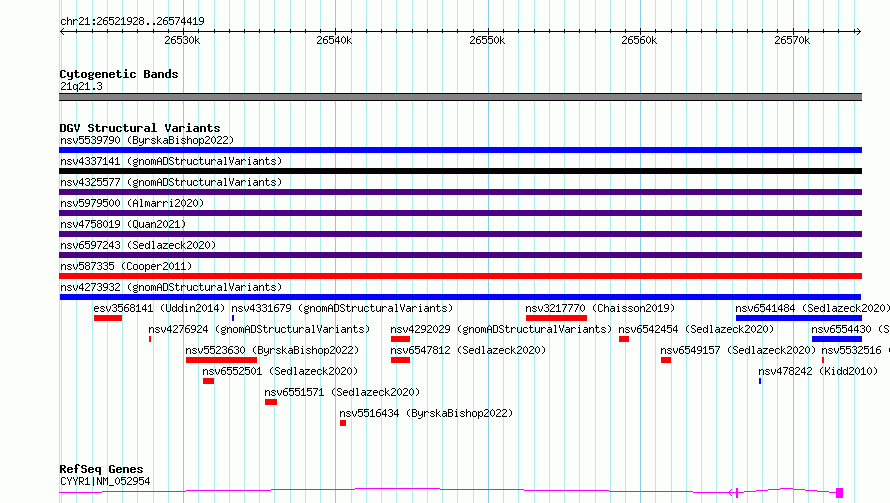Click the small blue marker of nsv4331679
The width and height of the screenshot is (890, 503).
(x=233, y=318)
